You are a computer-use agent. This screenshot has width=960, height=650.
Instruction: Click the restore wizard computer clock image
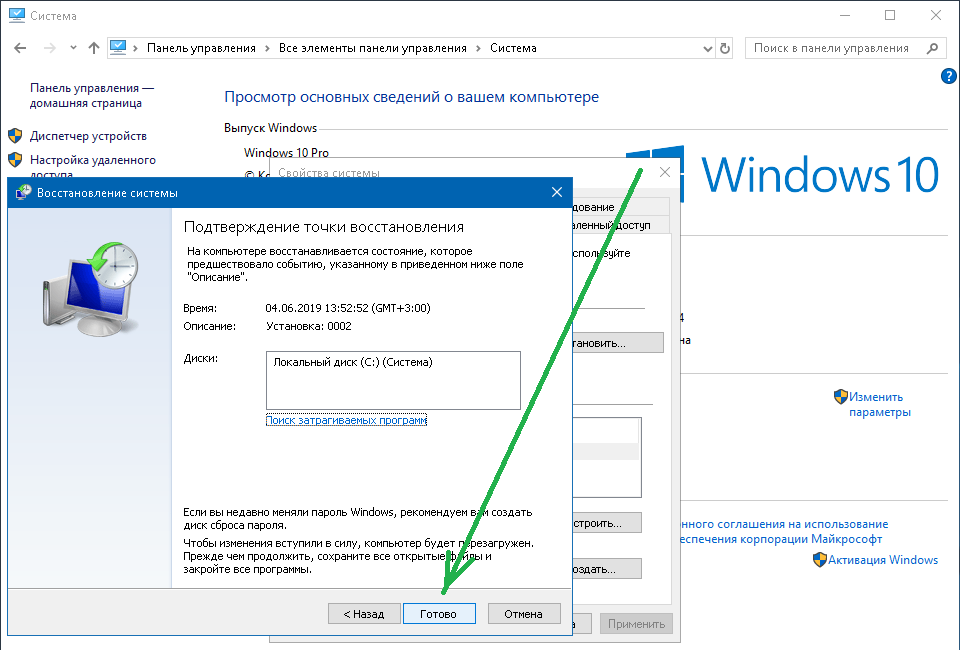(x=91, y=288)
